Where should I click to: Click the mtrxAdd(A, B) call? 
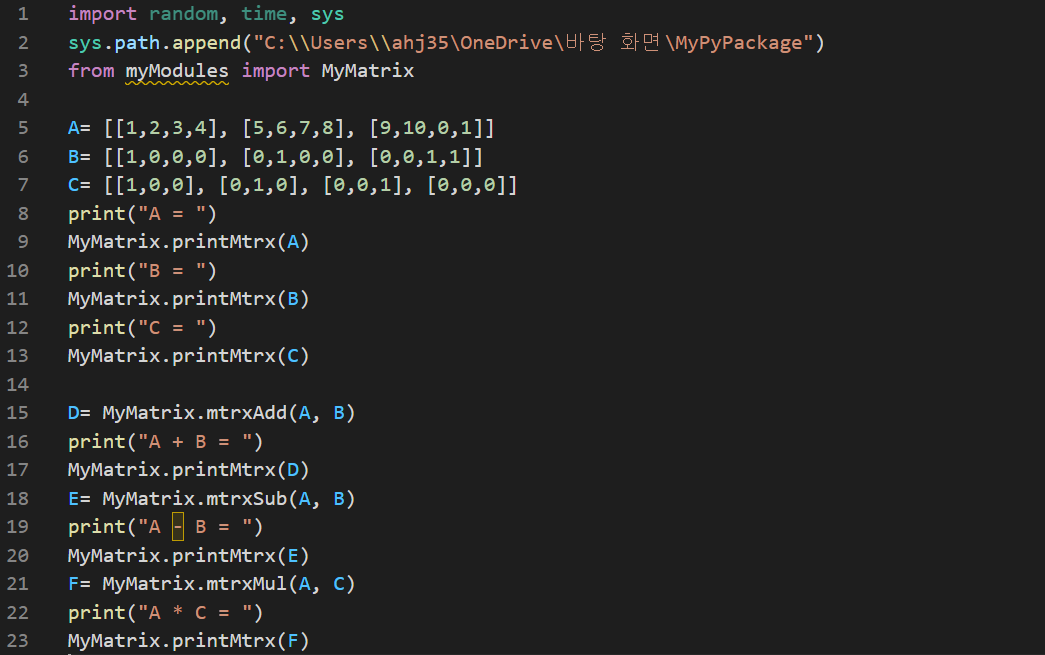tap(281, 413)
